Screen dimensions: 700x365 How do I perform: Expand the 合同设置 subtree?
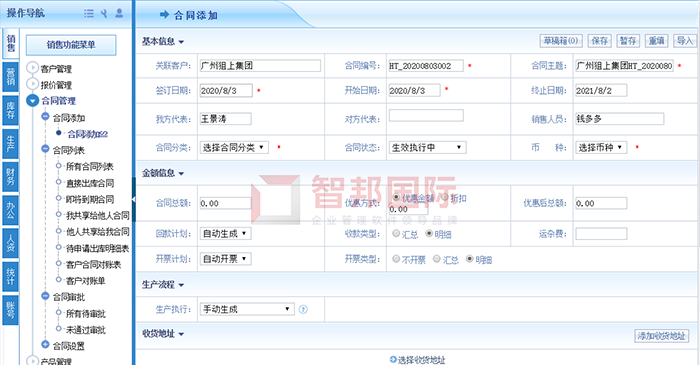point(45,344)
